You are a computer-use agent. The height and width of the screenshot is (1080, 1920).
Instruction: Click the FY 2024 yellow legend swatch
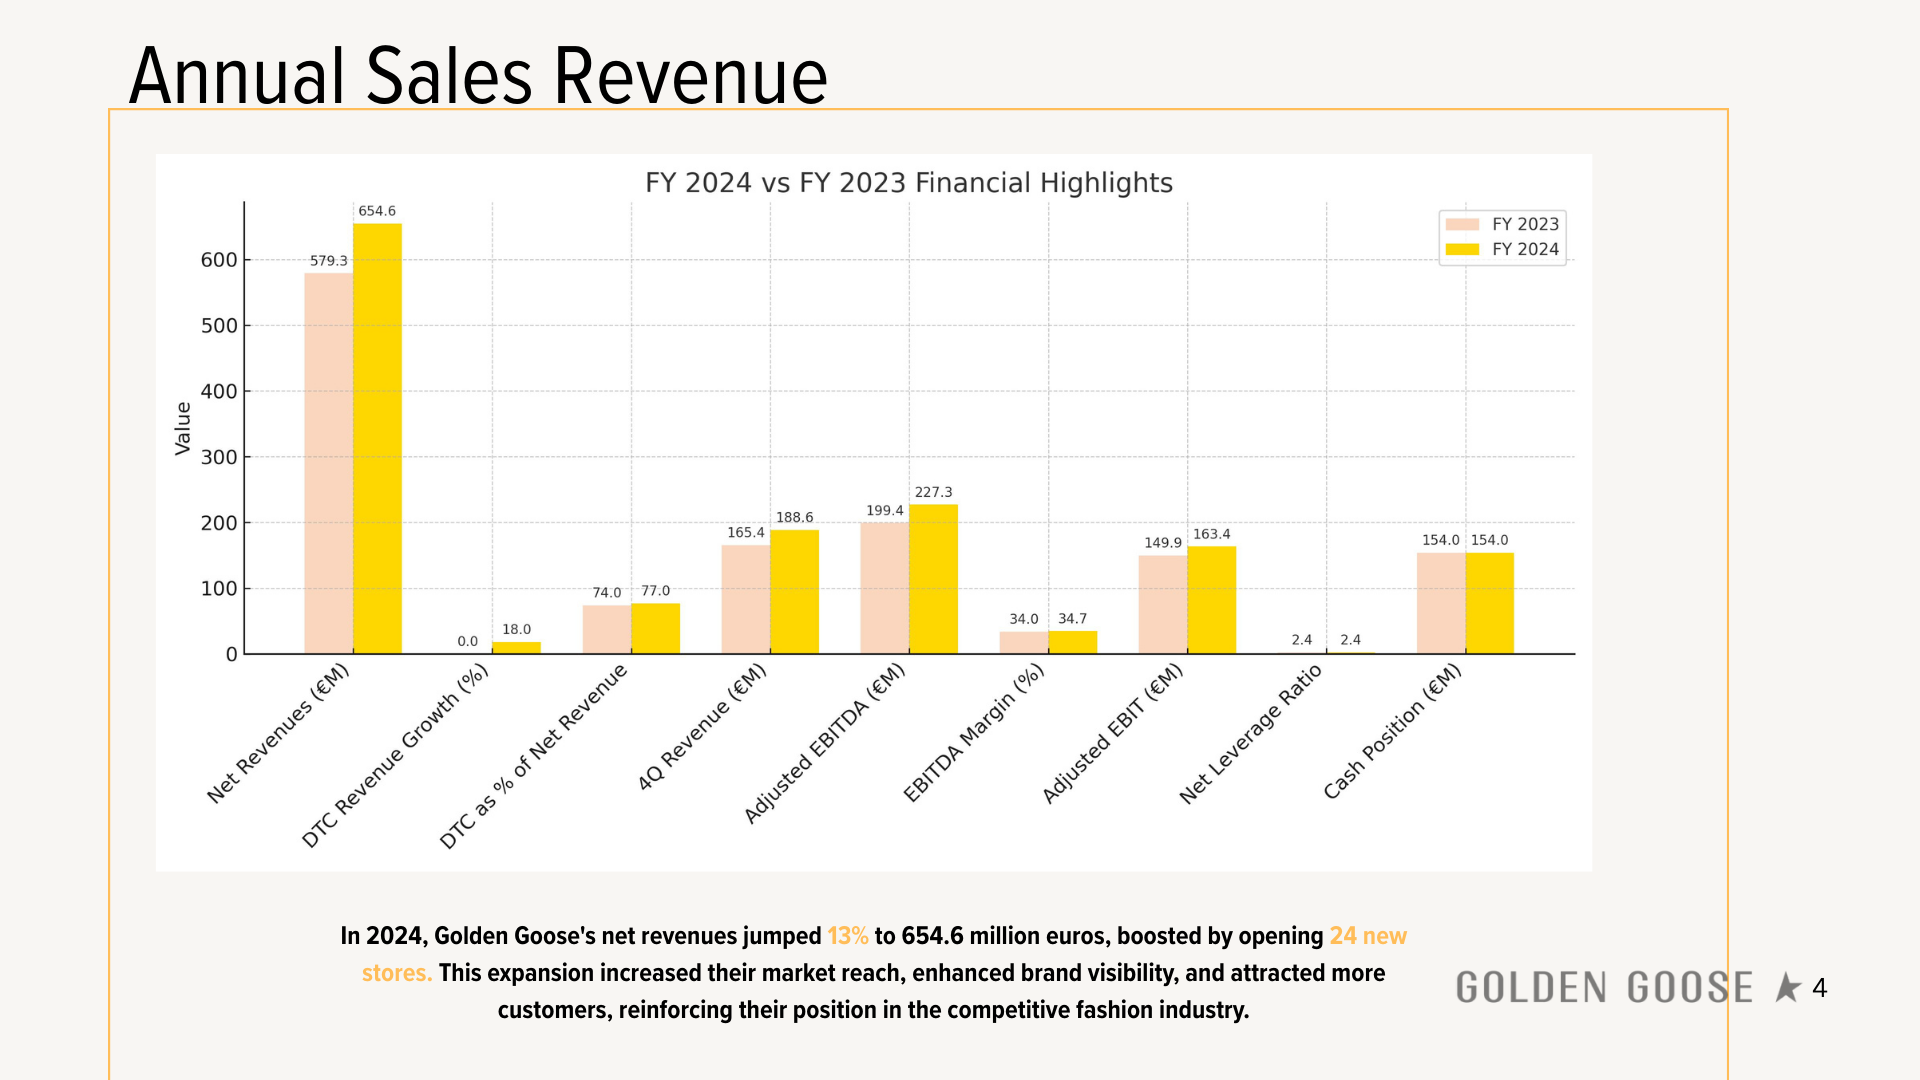point(1462,249)
